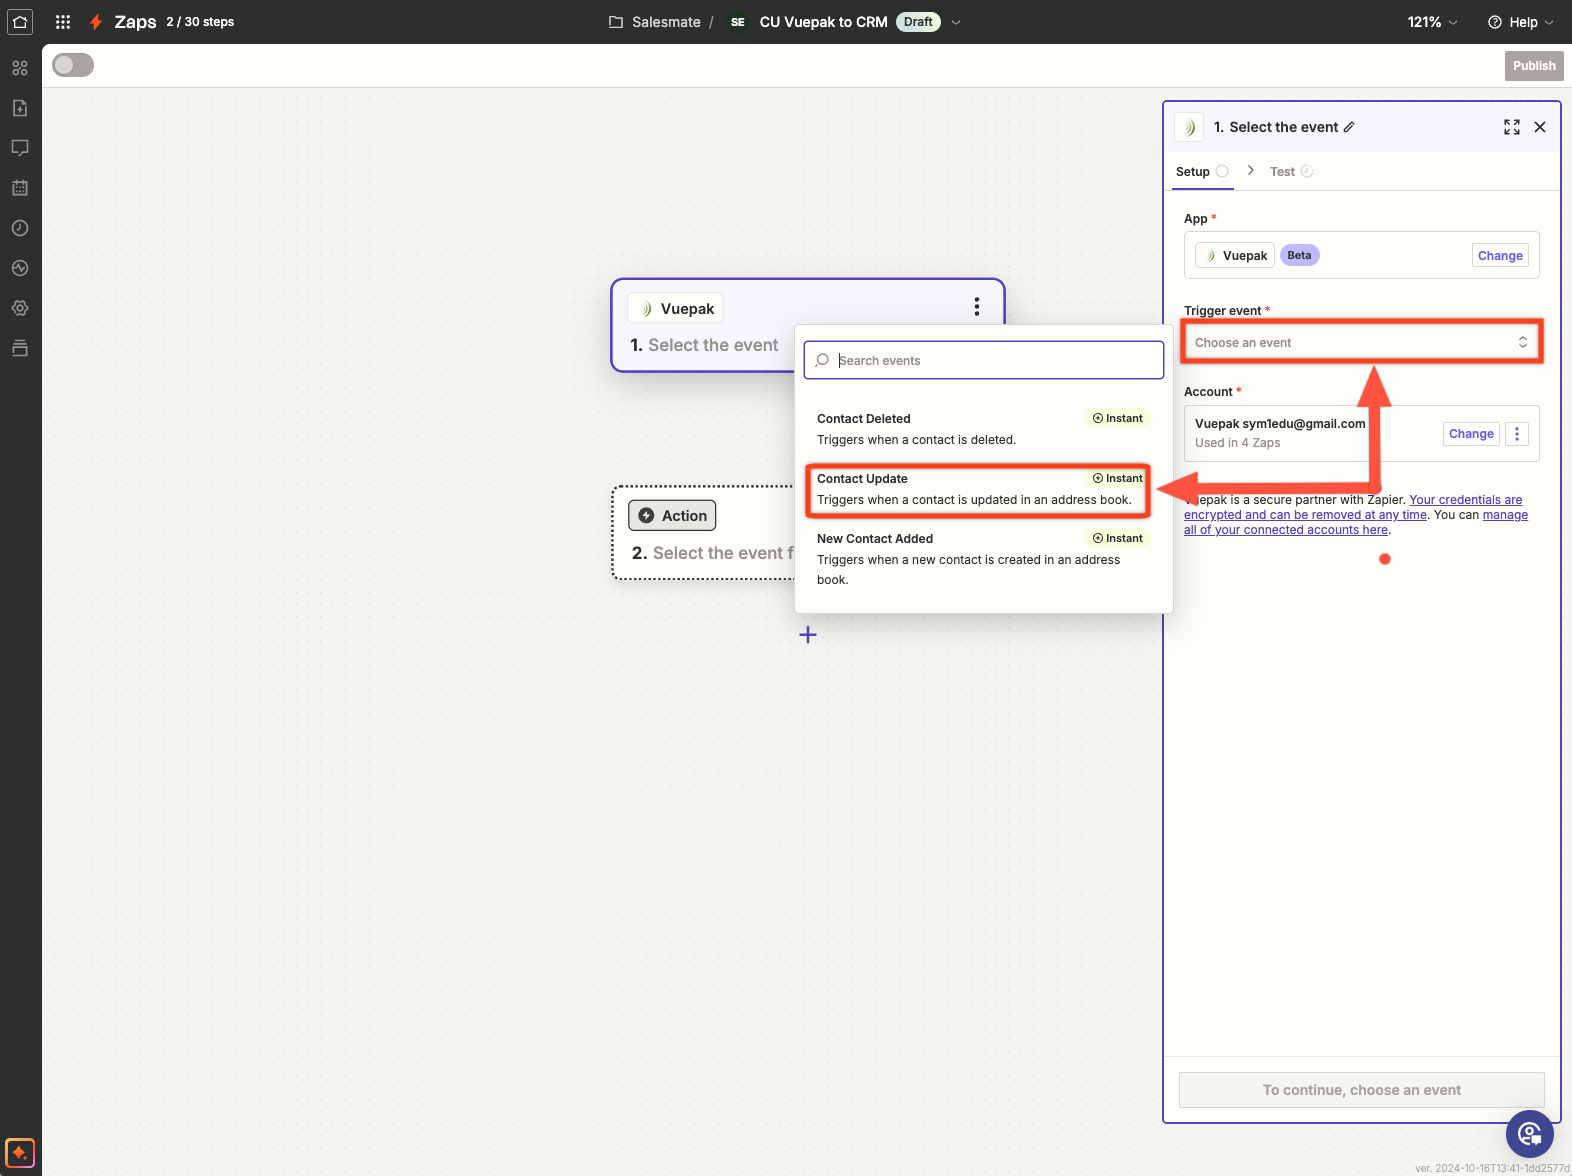The width and height of the screenshot is (1572, 1176).
Task: Open the support chat bubble
Action: pyautogui.click(x=1529, y=1133)
